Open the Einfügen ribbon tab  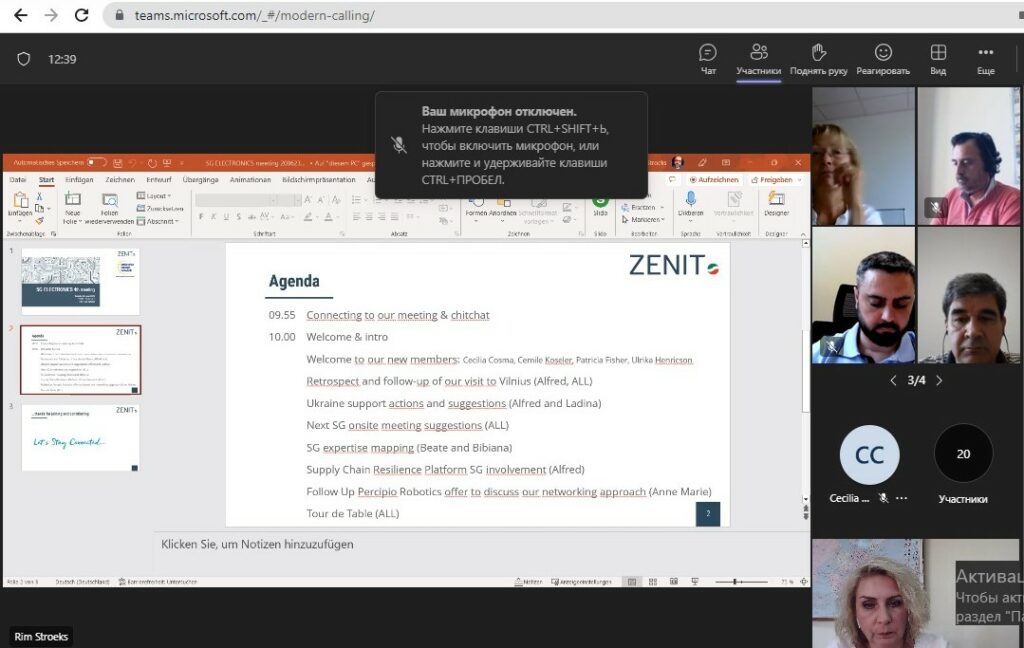pyautogui.click(x=79, y=180)
